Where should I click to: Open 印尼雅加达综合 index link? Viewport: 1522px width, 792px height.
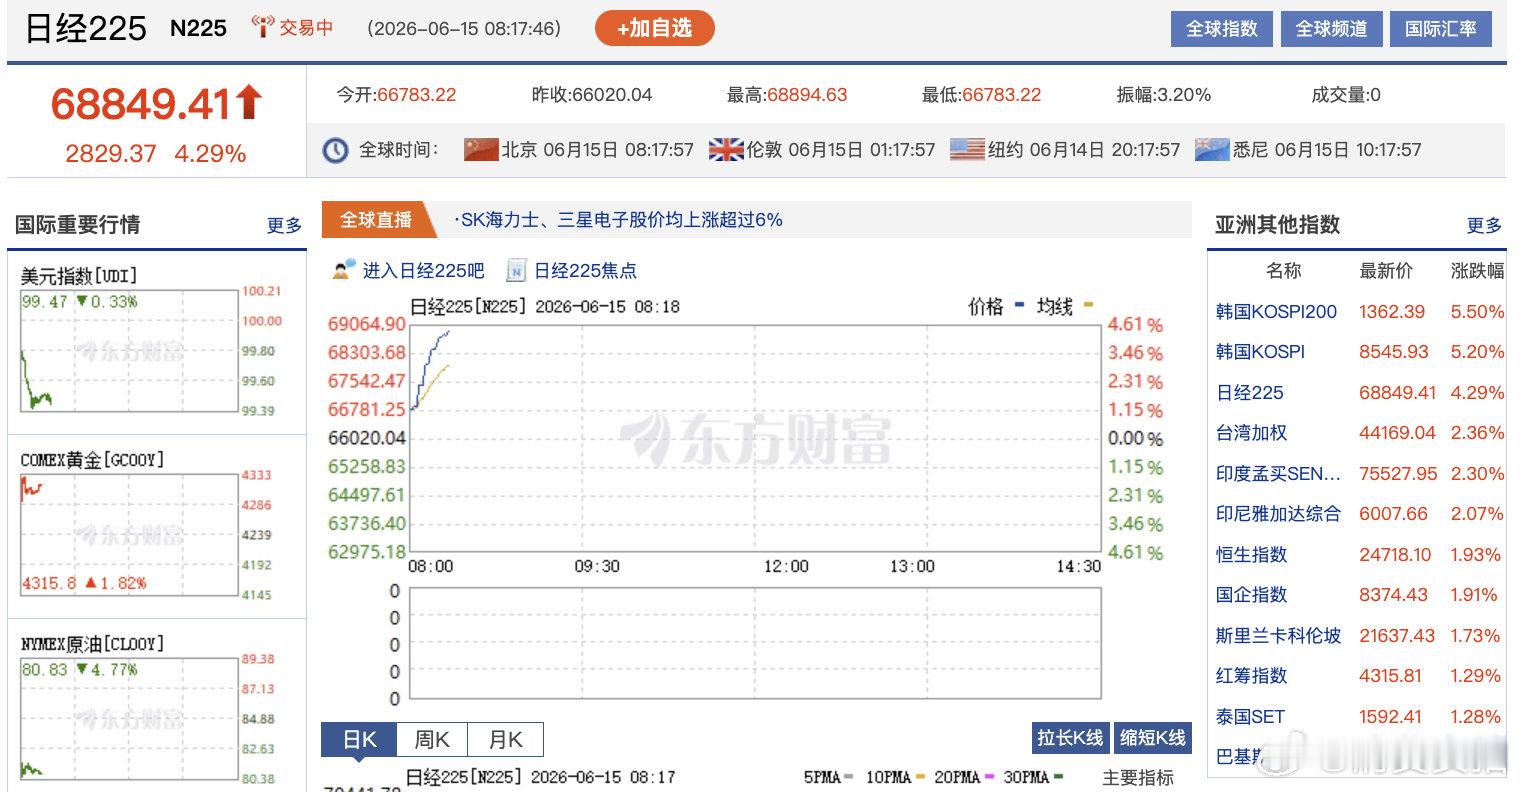click(x=1278, y=514)
